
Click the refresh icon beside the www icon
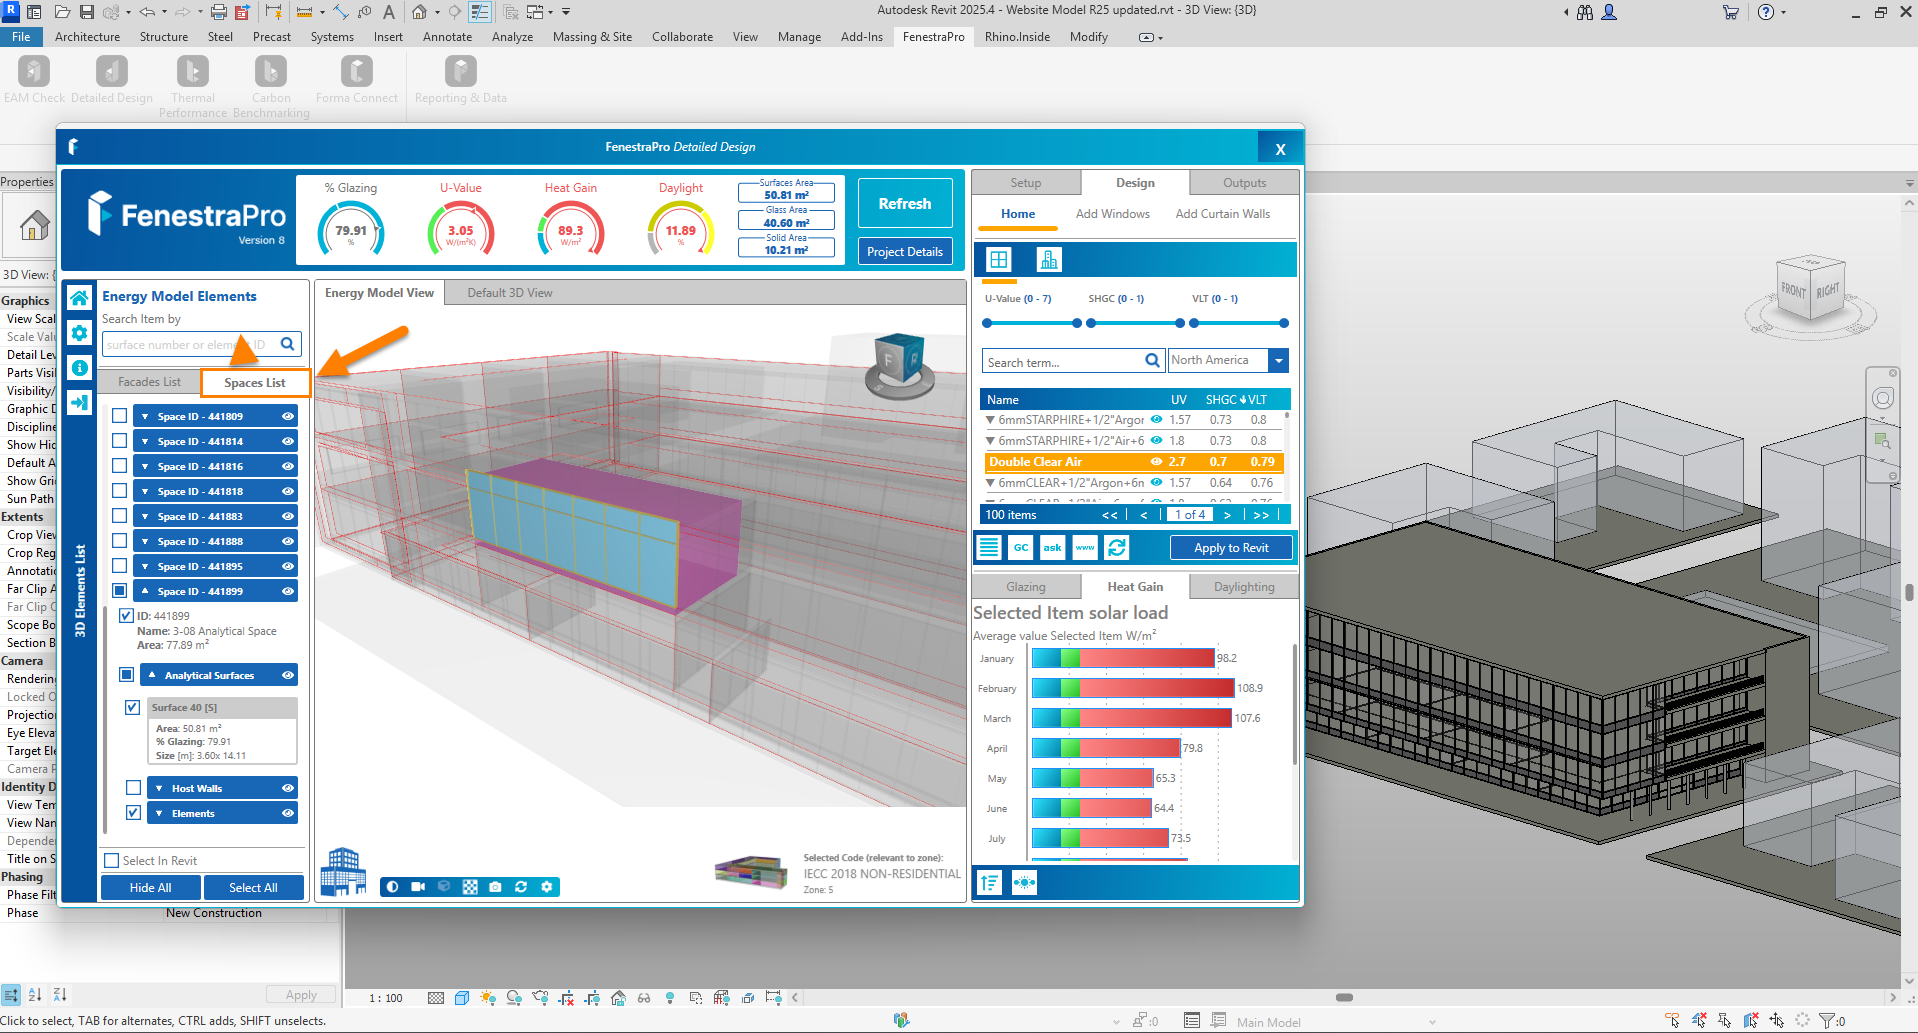point(1117,547)
